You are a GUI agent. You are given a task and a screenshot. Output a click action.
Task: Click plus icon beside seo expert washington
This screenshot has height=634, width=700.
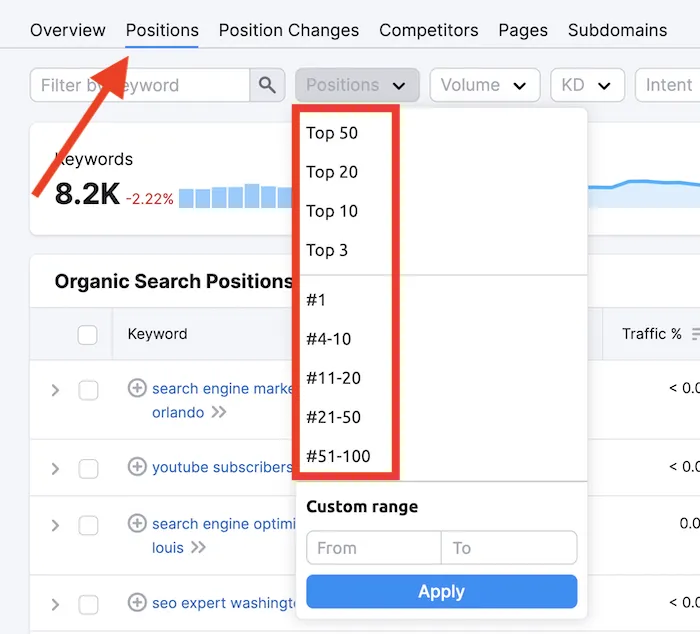tap(137, 602)
